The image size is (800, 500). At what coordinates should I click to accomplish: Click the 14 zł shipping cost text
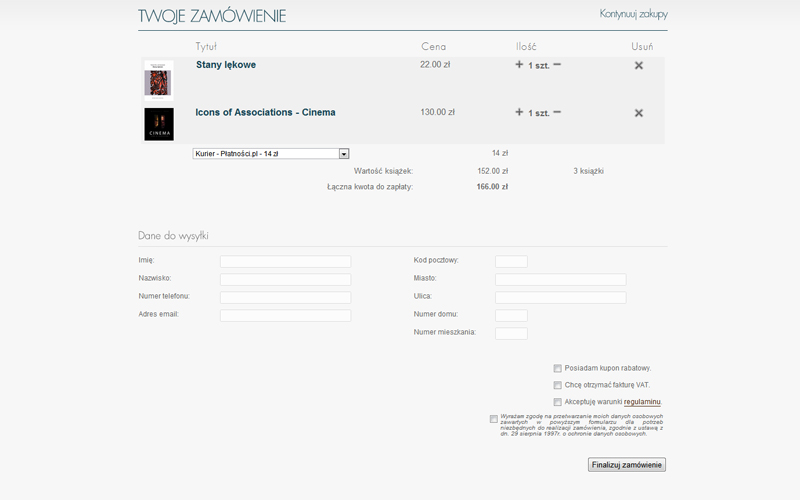pos(500,153)
